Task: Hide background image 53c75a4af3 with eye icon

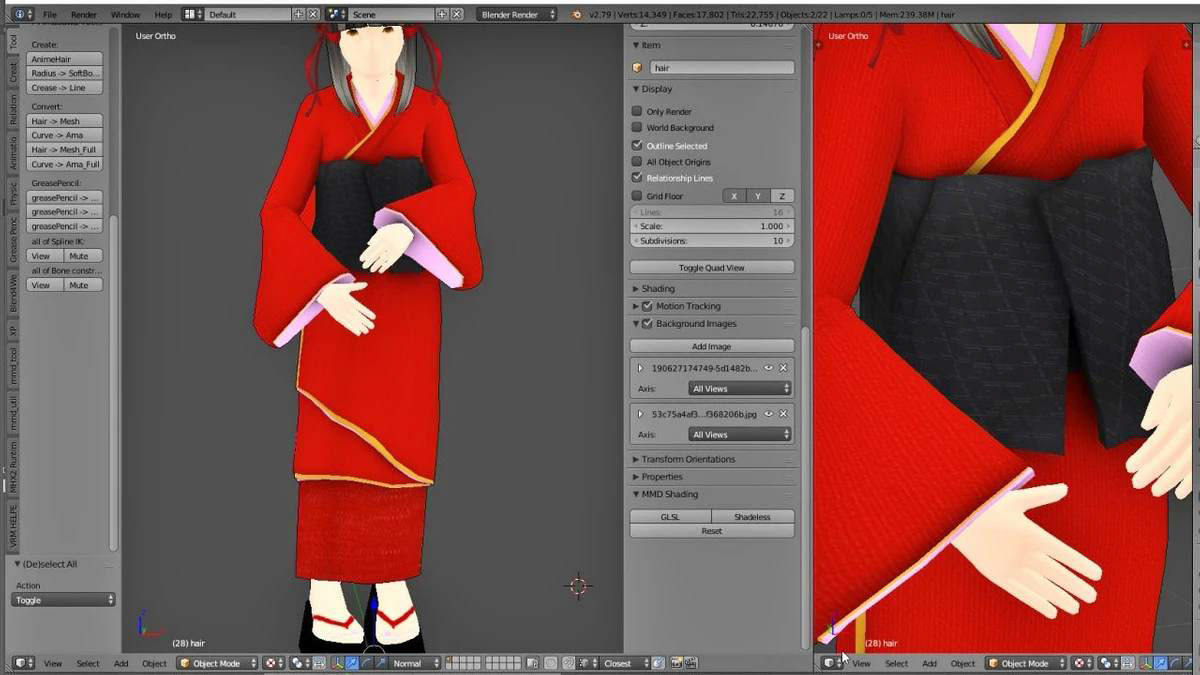Action: 768,414
